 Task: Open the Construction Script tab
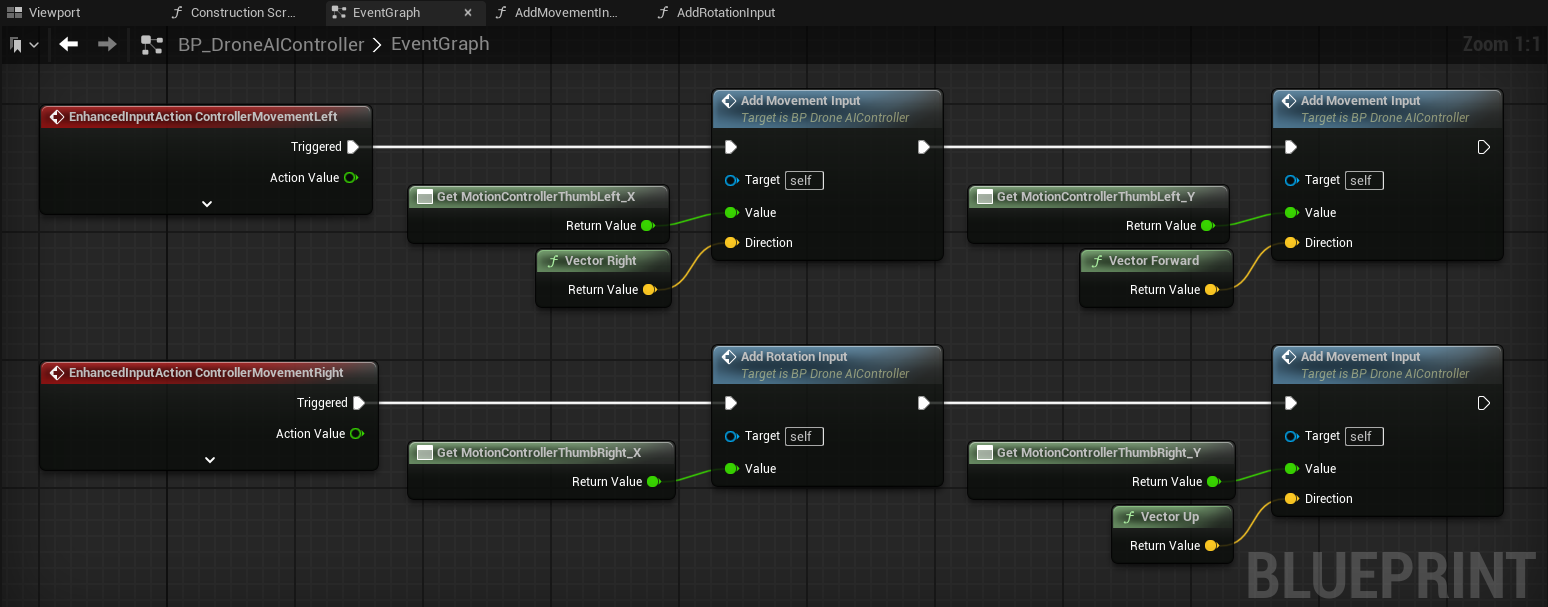pyautogui.click(x=233, y=13)
